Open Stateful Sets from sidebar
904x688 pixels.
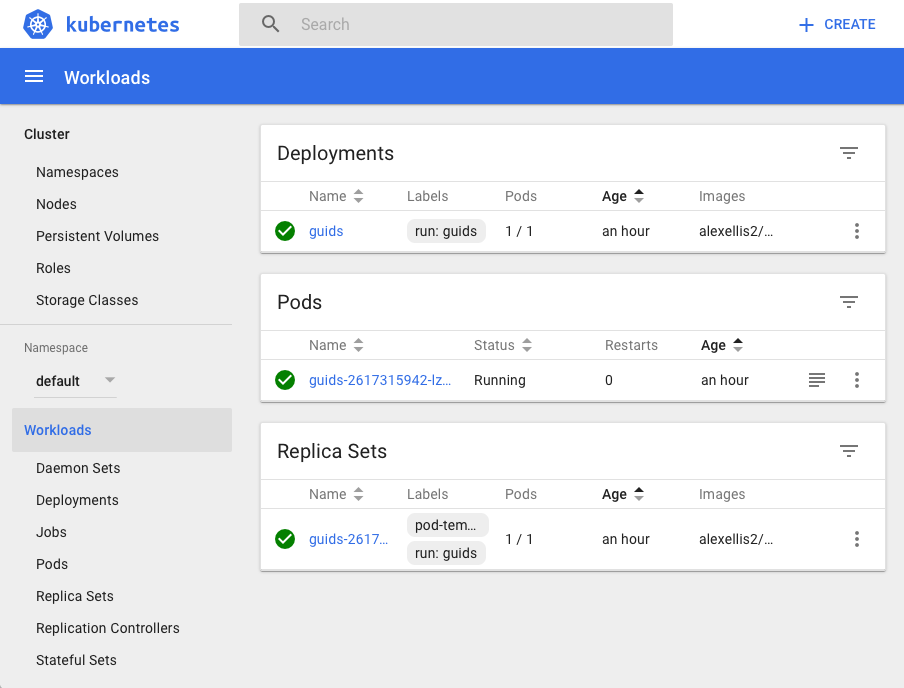76,660
